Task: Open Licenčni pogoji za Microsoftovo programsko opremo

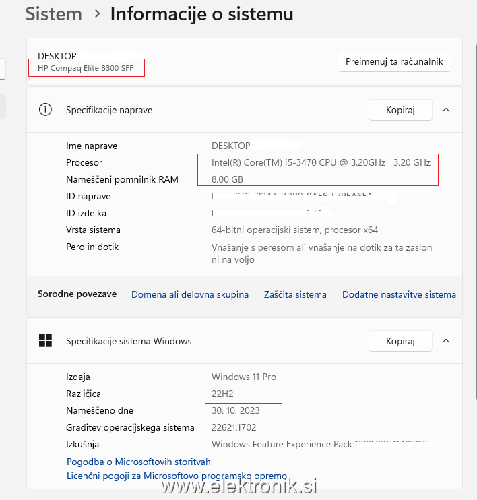Action: pos(177,476)
